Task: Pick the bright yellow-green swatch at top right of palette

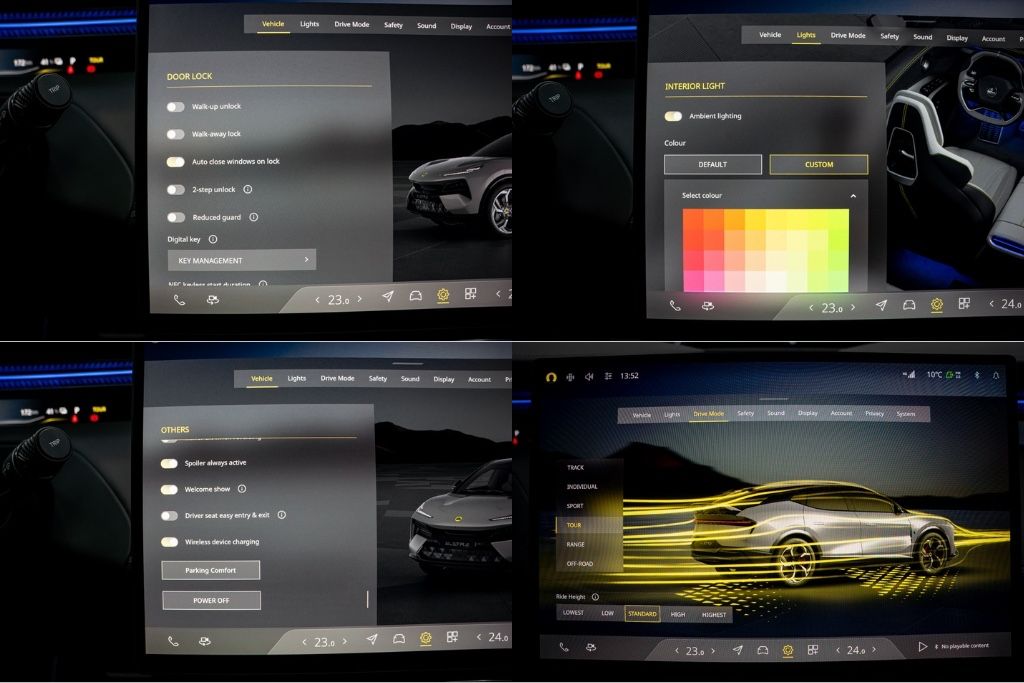Action: click(x=838, y=219)
